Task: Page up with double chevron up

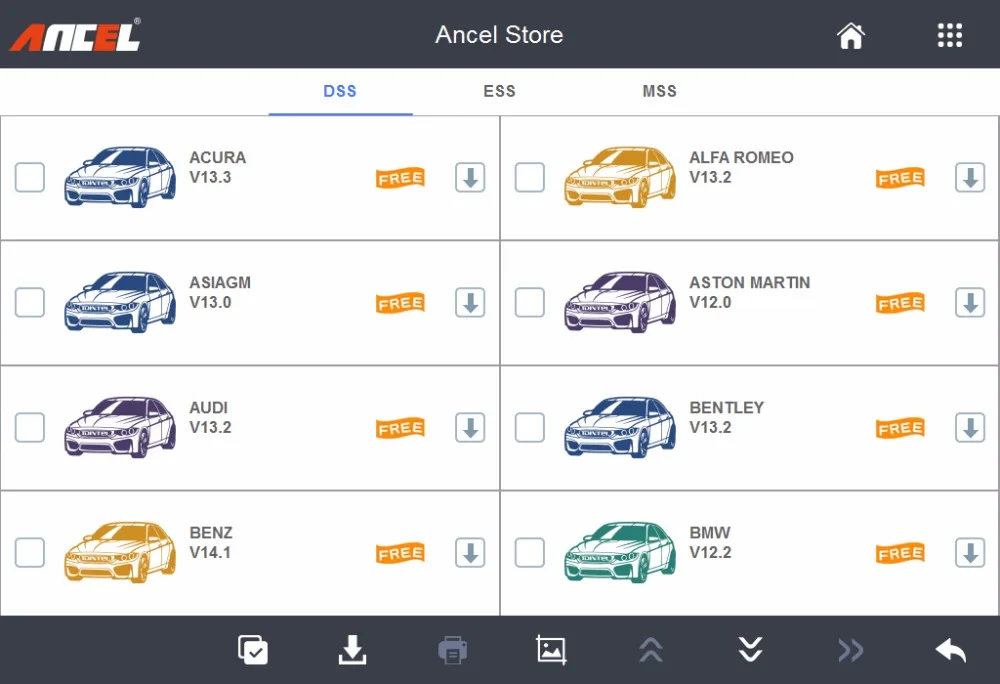Action: [x=651, y=650]
